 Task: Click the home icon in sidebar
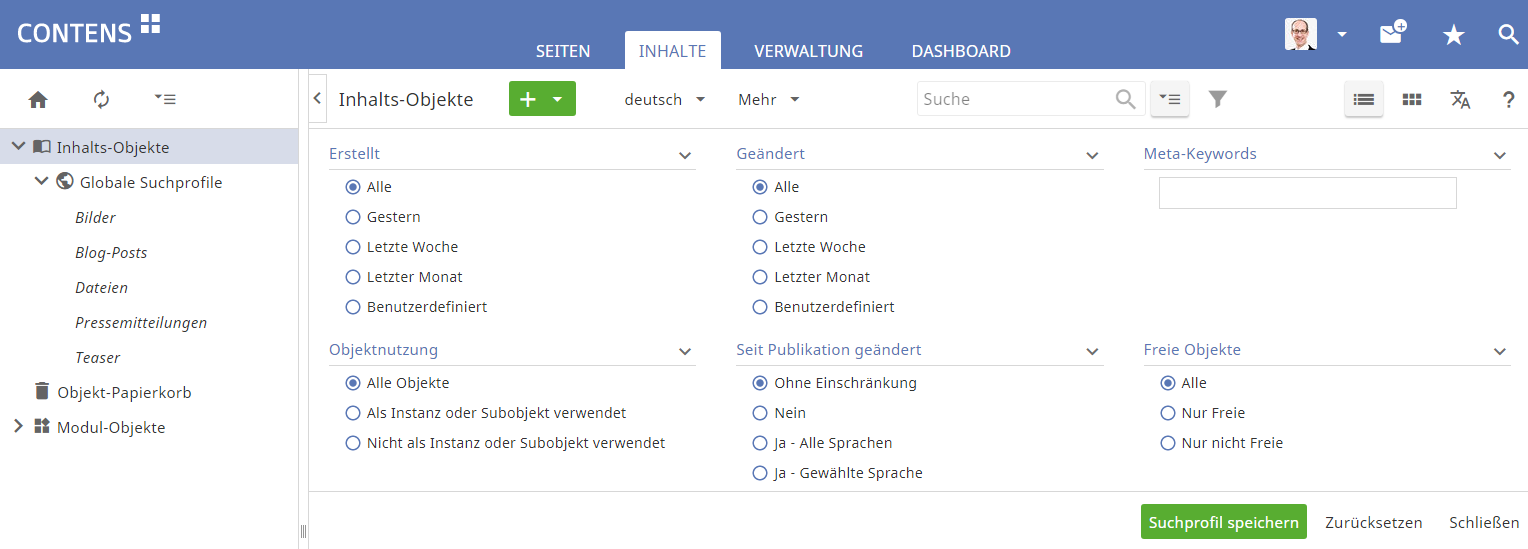38,99
